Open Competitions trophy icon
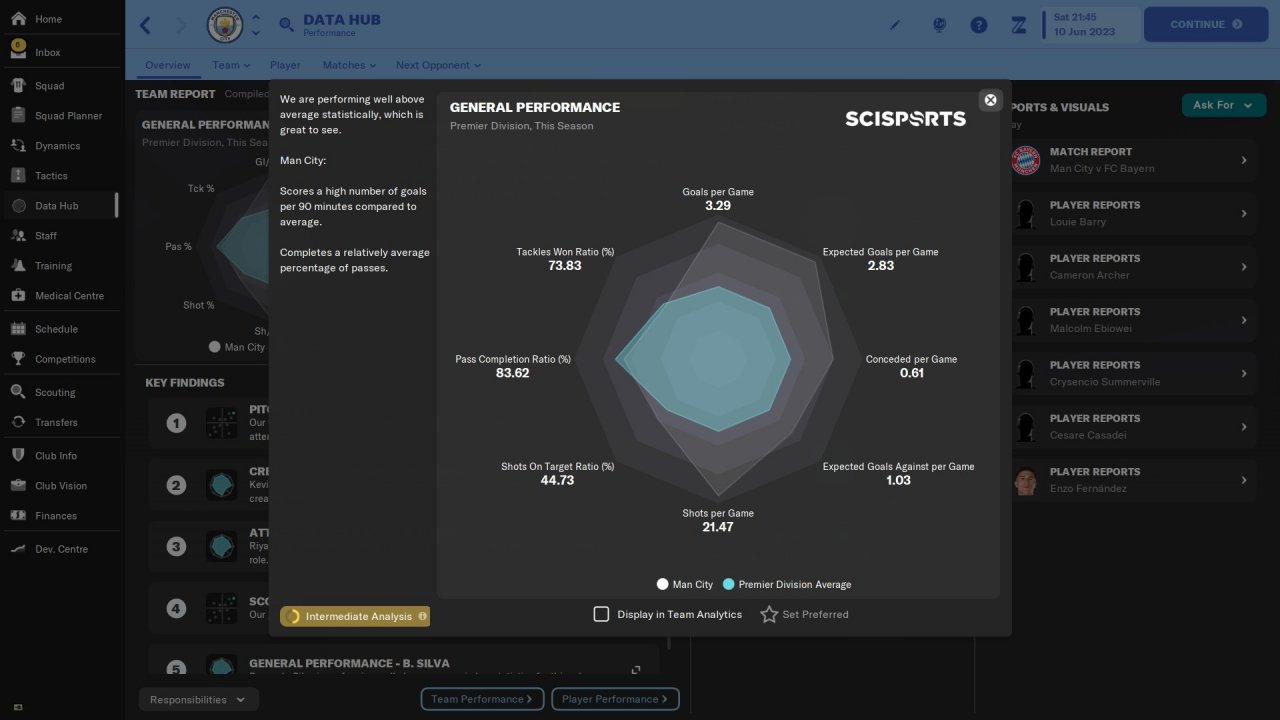This screenshot has height=720, width=1280. (18, 359)
